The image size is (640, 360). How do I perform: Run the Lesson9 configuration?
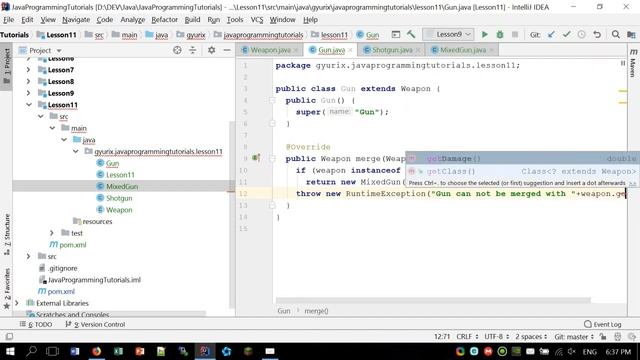click(484, 35)
